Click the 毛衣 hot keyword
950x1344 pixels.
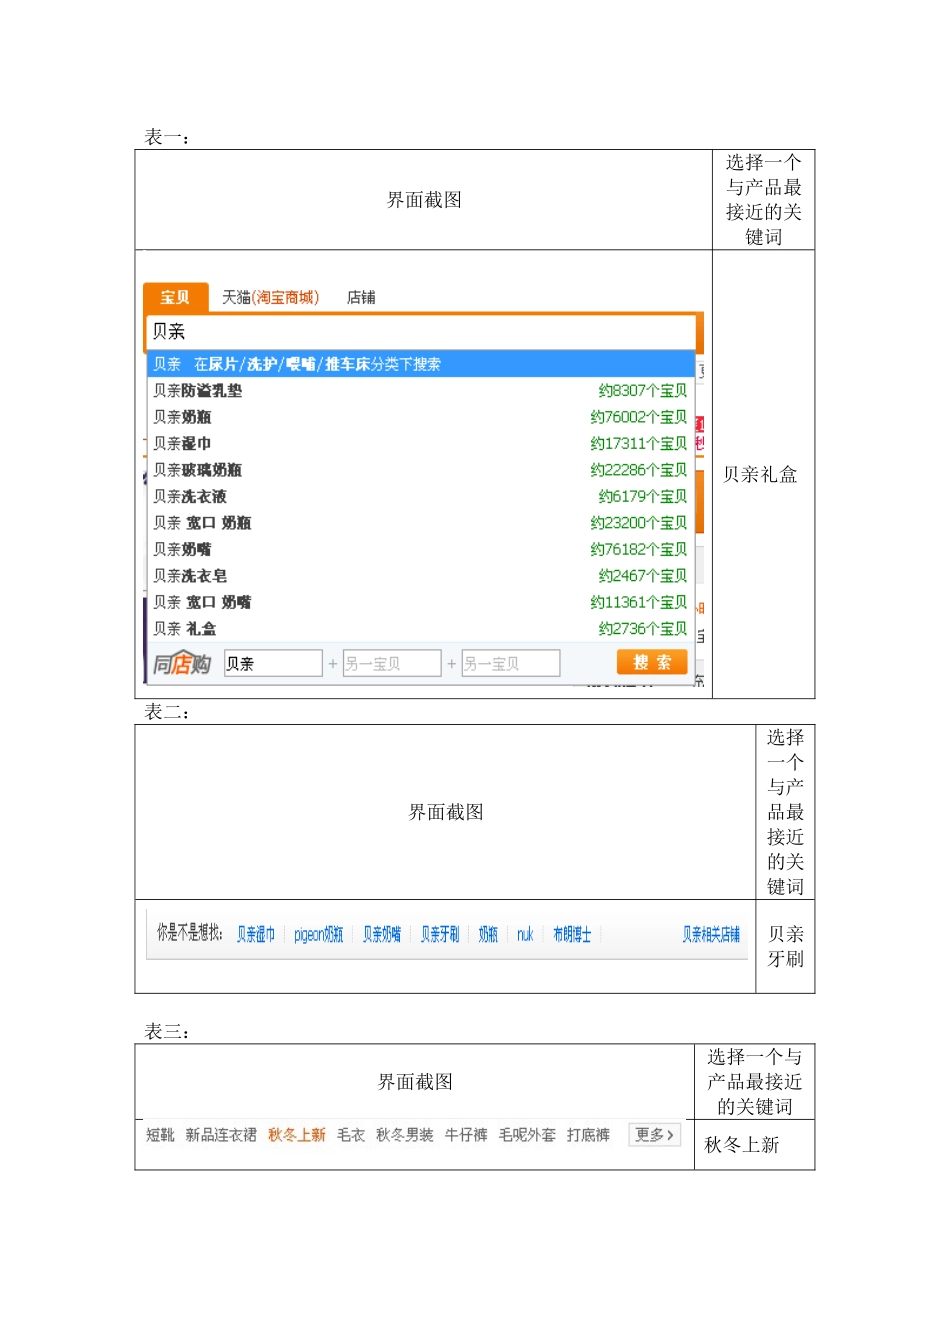point(351,1135)
